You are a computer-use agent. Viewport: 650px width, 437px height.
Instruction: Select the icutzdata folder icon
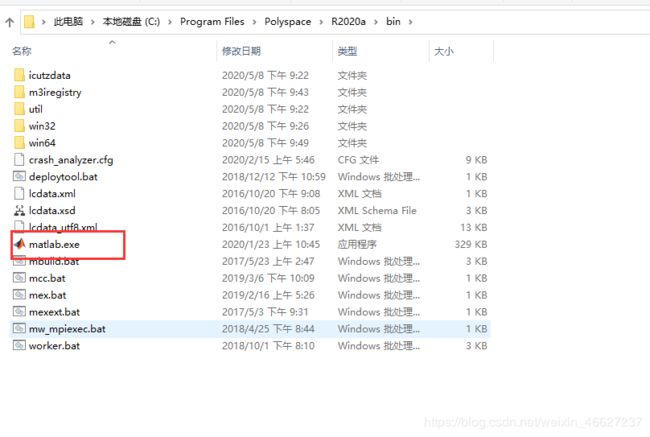click(x=19, y=75)
